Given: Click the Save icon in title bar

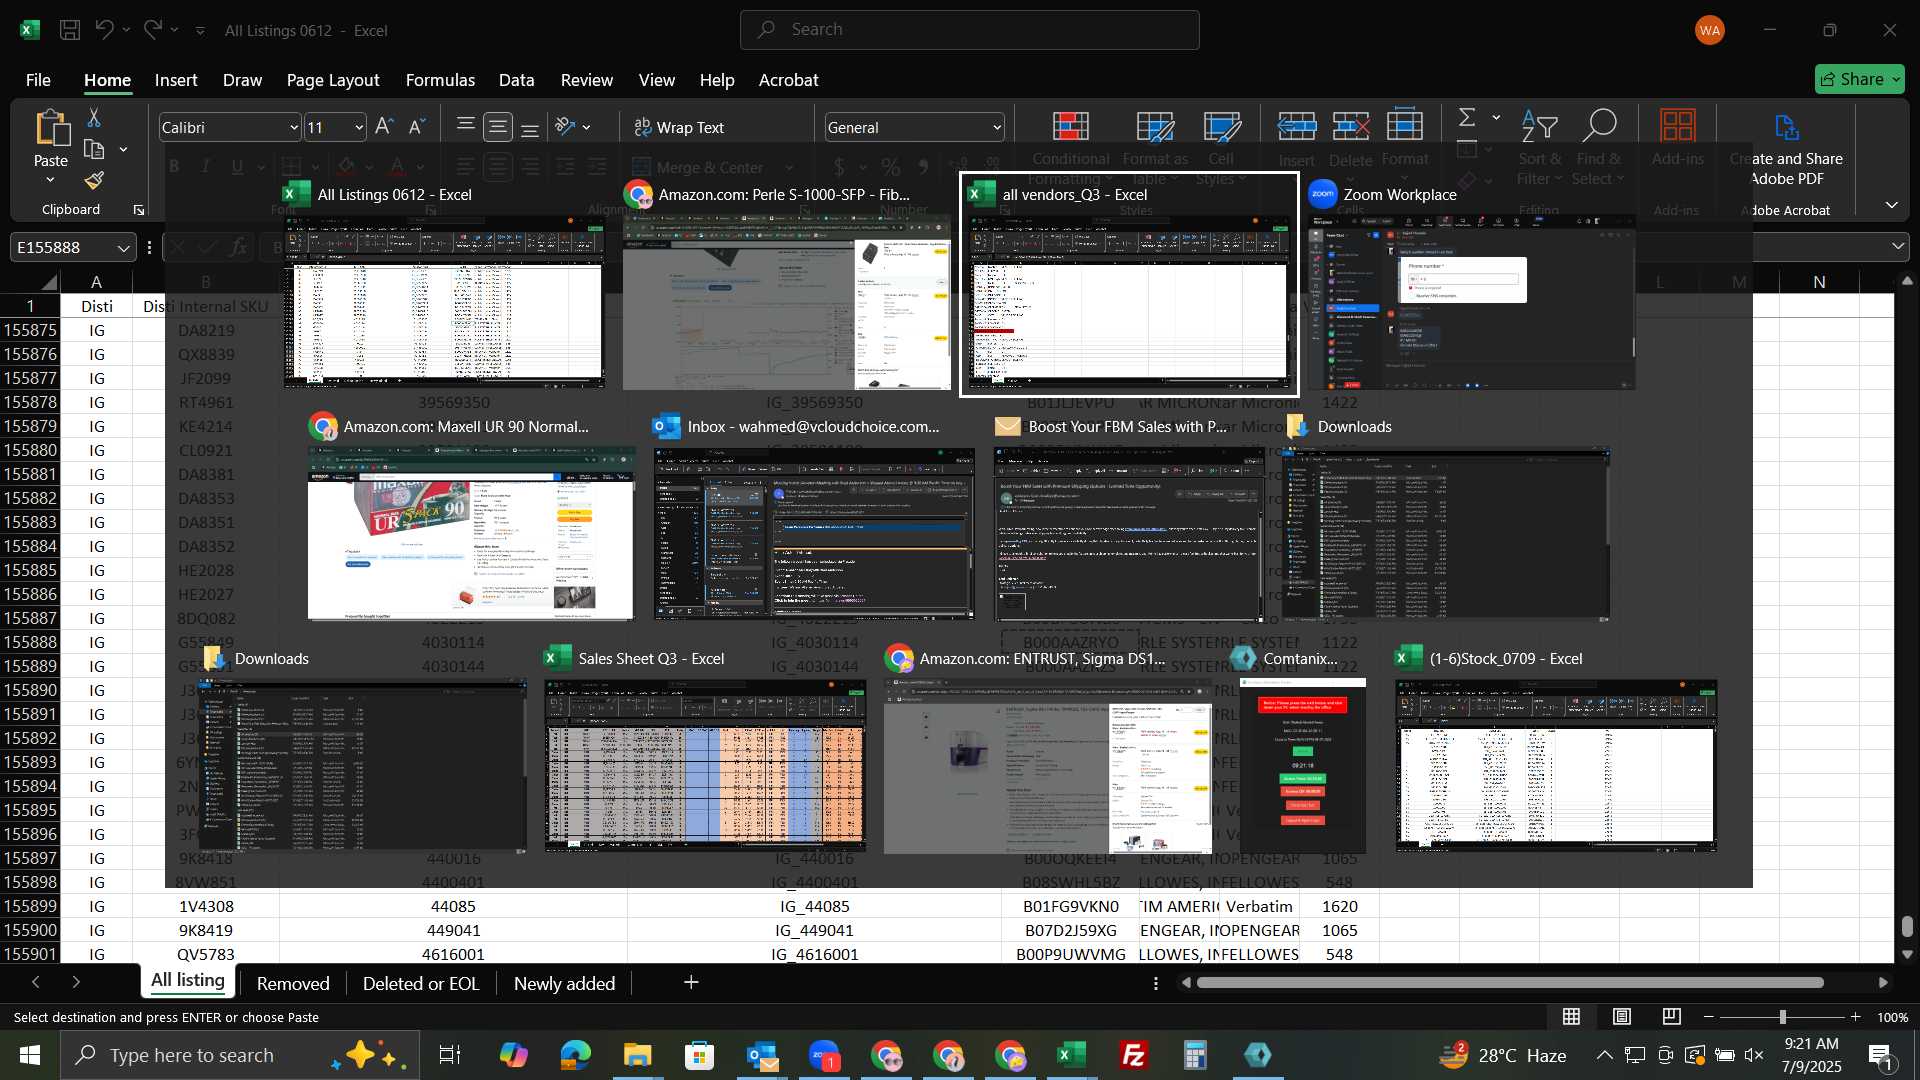Looking at the screenshot, I should click(70, 30).
